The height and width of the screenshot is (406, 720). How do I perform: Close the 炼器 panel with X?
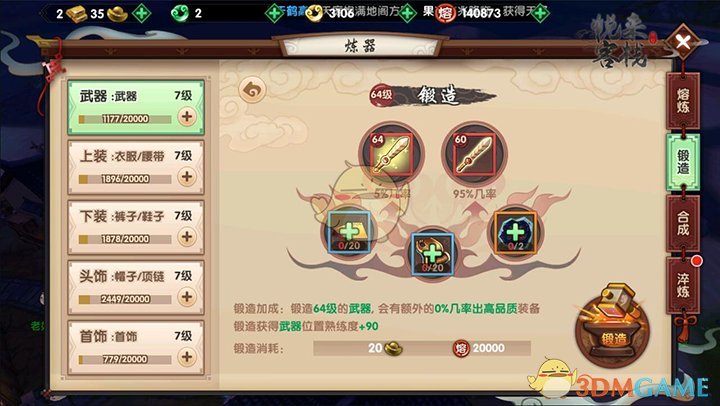[x=683, y=42]
